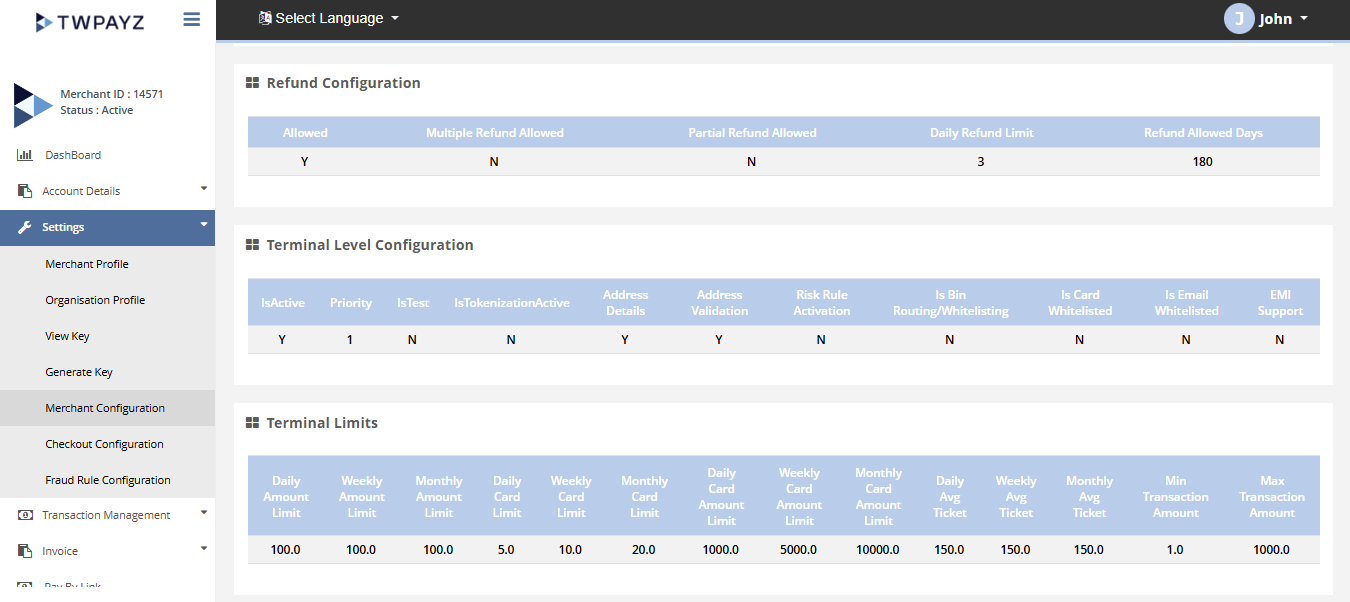The width and height of the screenshot is (1350, 602).
Task: Click the Account Details icon
Action: click(x=25, y=191)
